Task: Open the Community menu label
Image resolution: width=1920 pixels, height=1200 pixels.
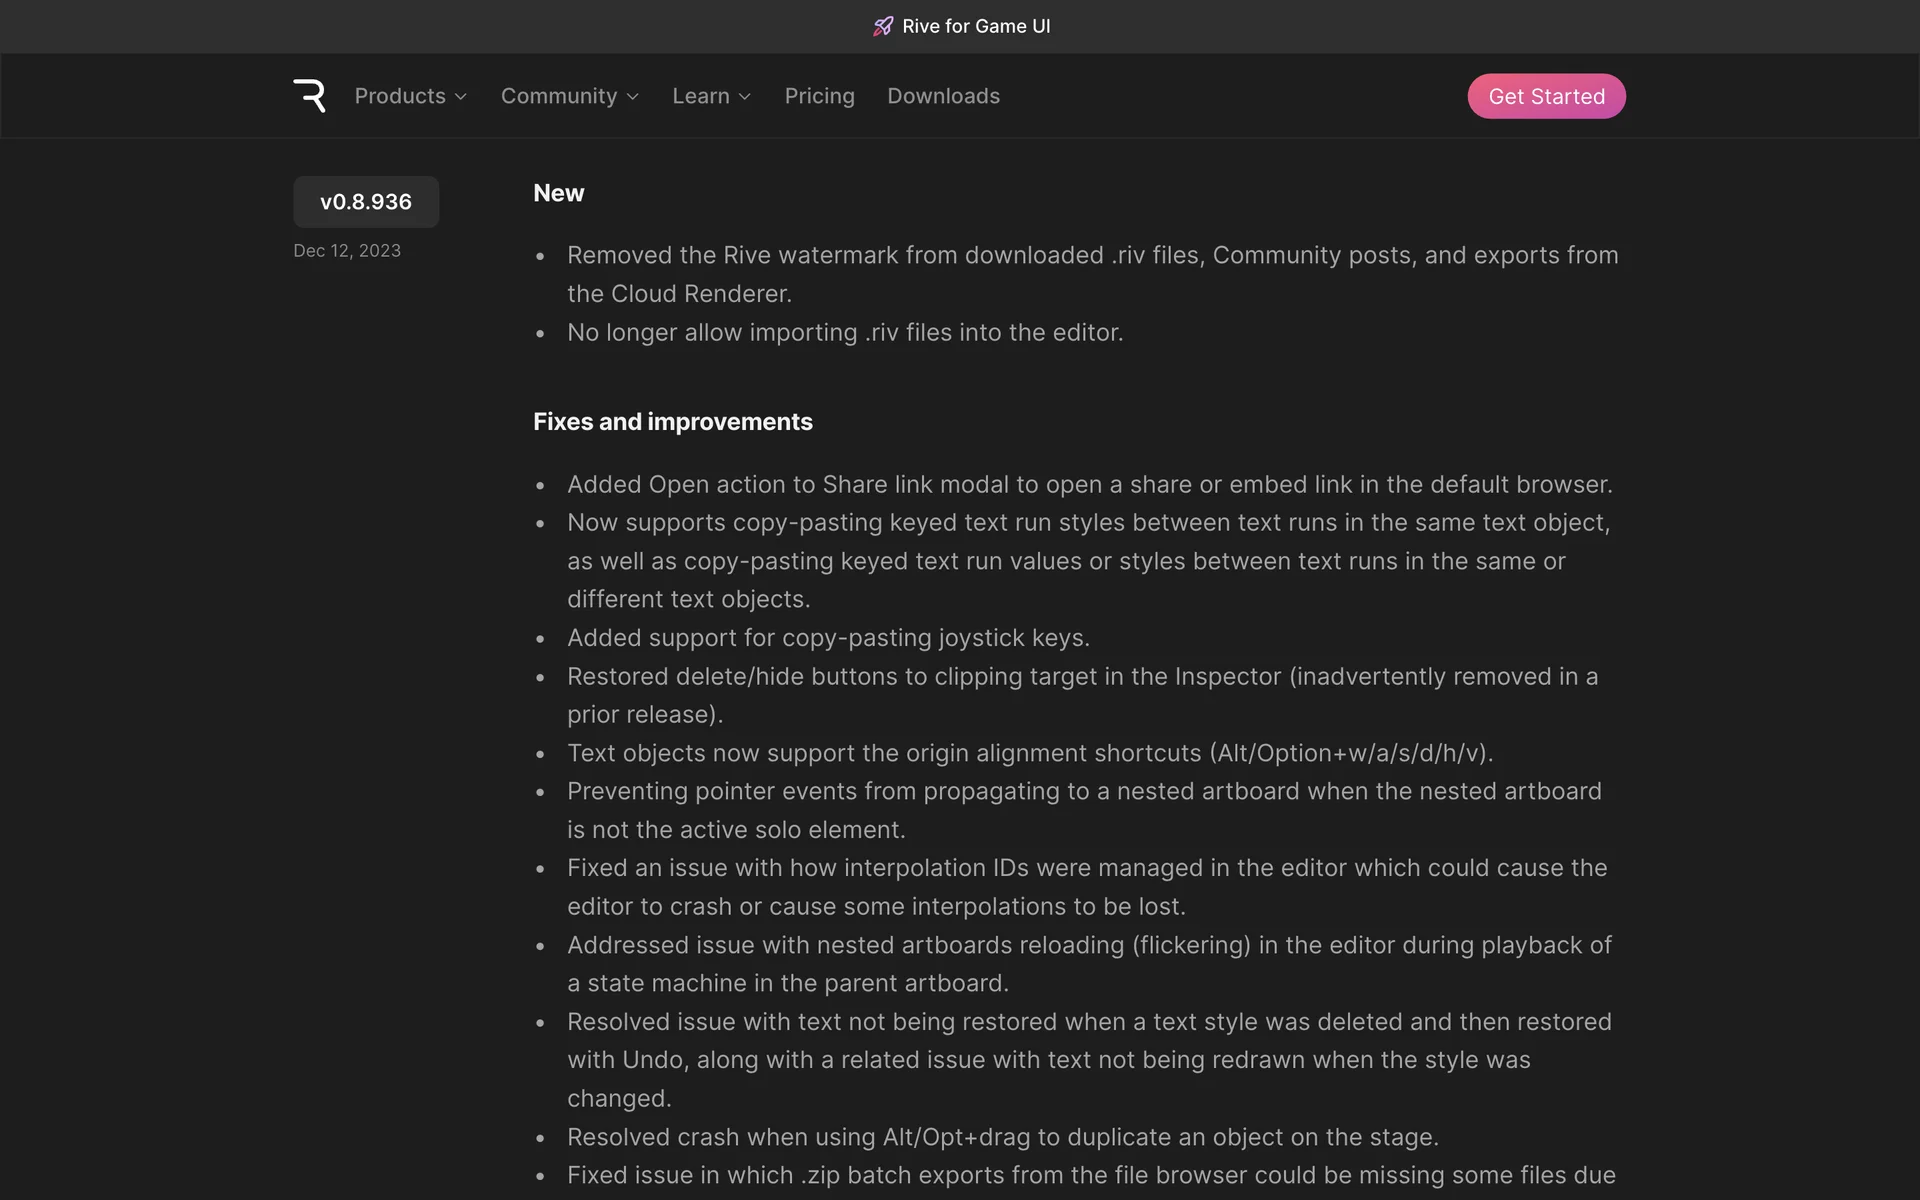Action: tap(558, 96)
